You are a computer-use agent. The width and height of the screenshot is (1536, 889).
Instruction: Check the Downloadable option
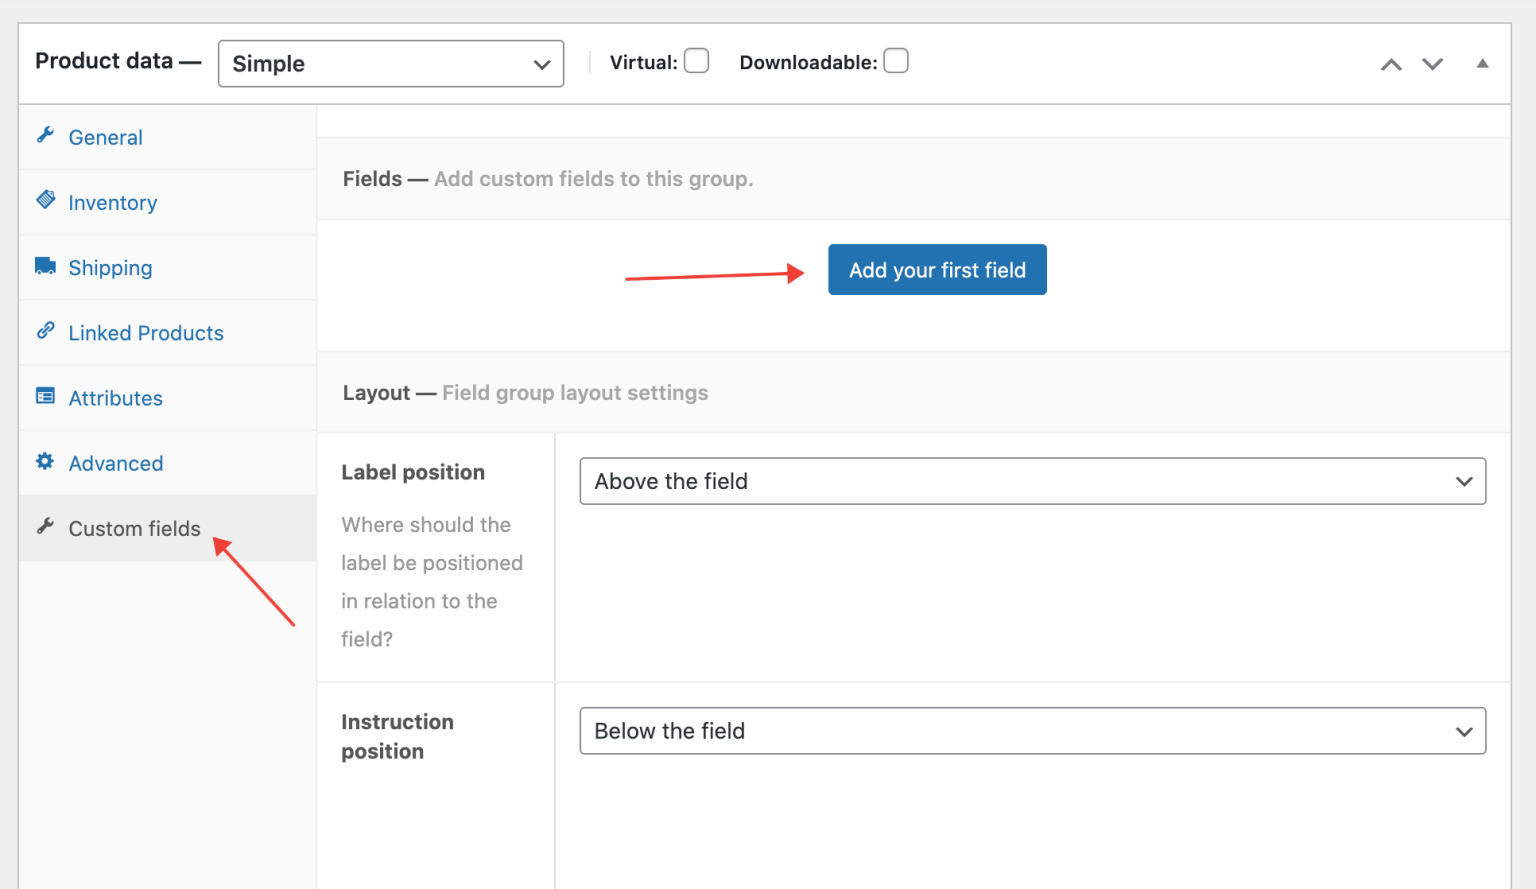click(x=896, y=61)
